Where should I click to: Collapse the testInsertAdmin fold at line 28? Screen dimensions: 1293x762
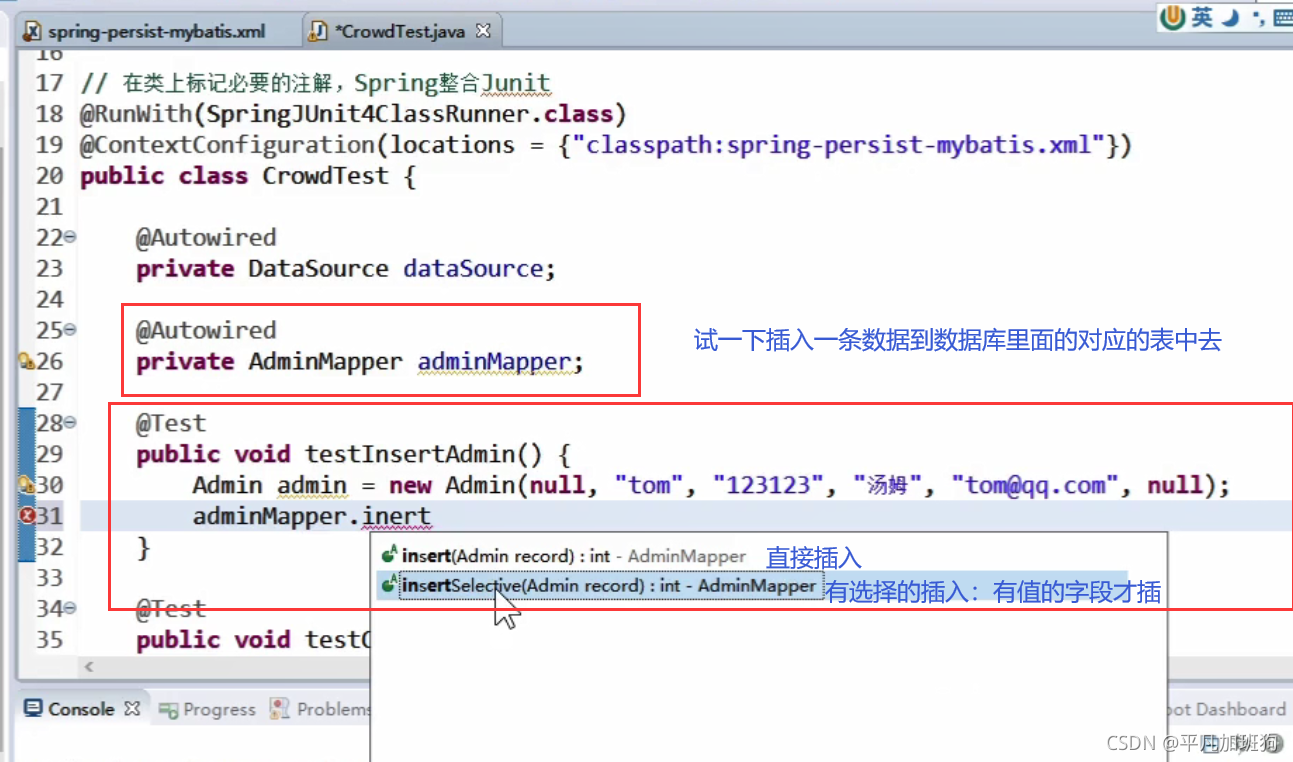pyautogui.click(x=70, y=423)
